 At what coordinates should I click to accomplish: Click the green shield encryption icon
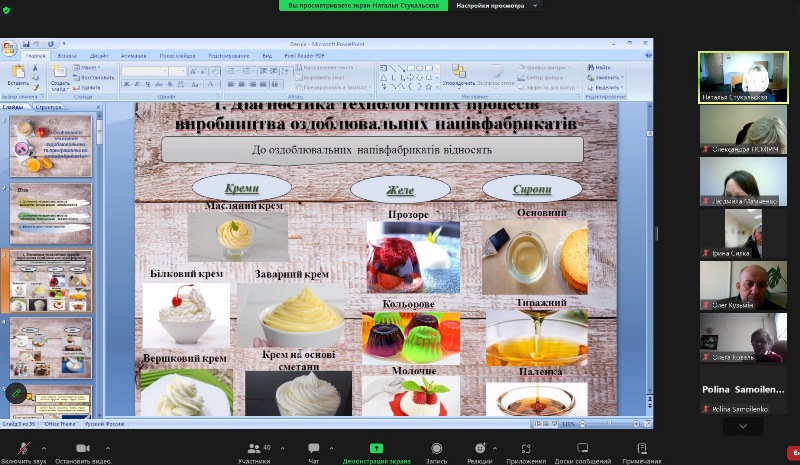pos(6,10)
